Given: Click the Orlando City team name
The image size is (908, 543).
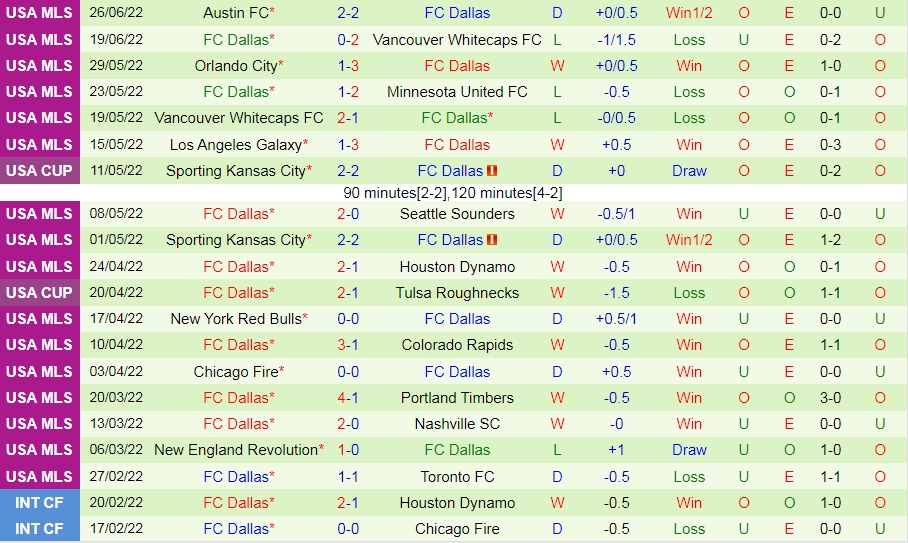Looking at the screenshot, I should click(x=235, y=66).
